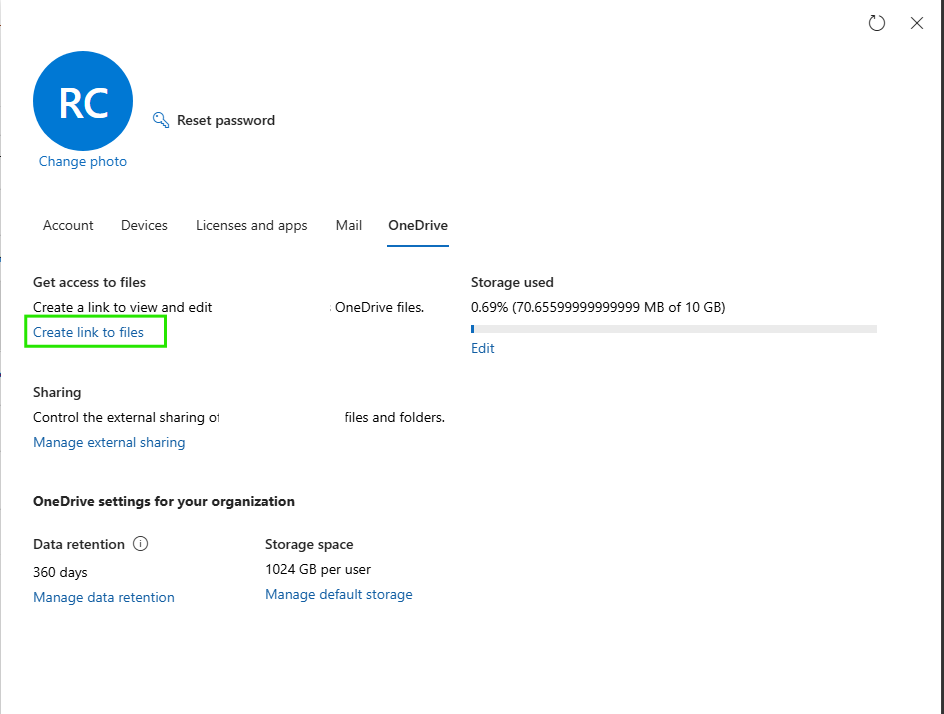This screenshot has height=714, width=944.
Task: Click 'OneDrive settings for your organization' heading
Action: (164, 501)
